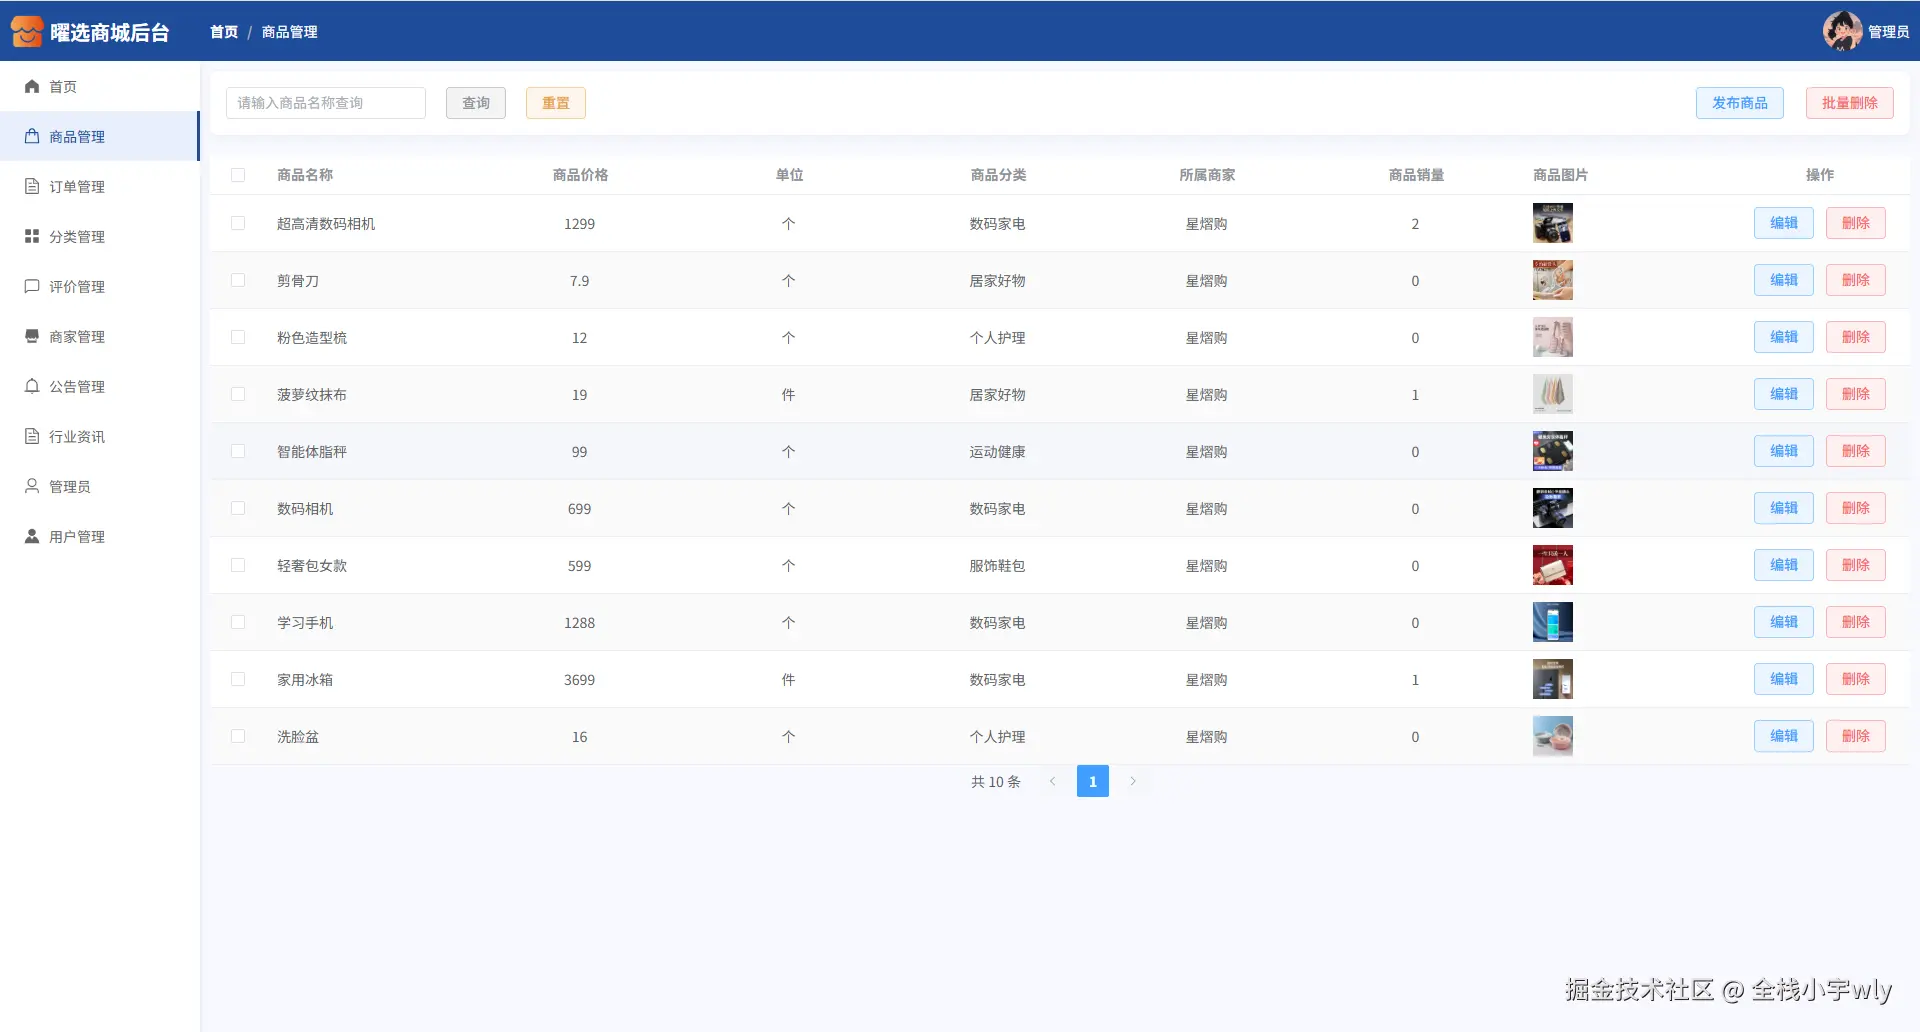Open 用户管理 in the sidebar
1920x1032 pixels.
coord(100,537)
